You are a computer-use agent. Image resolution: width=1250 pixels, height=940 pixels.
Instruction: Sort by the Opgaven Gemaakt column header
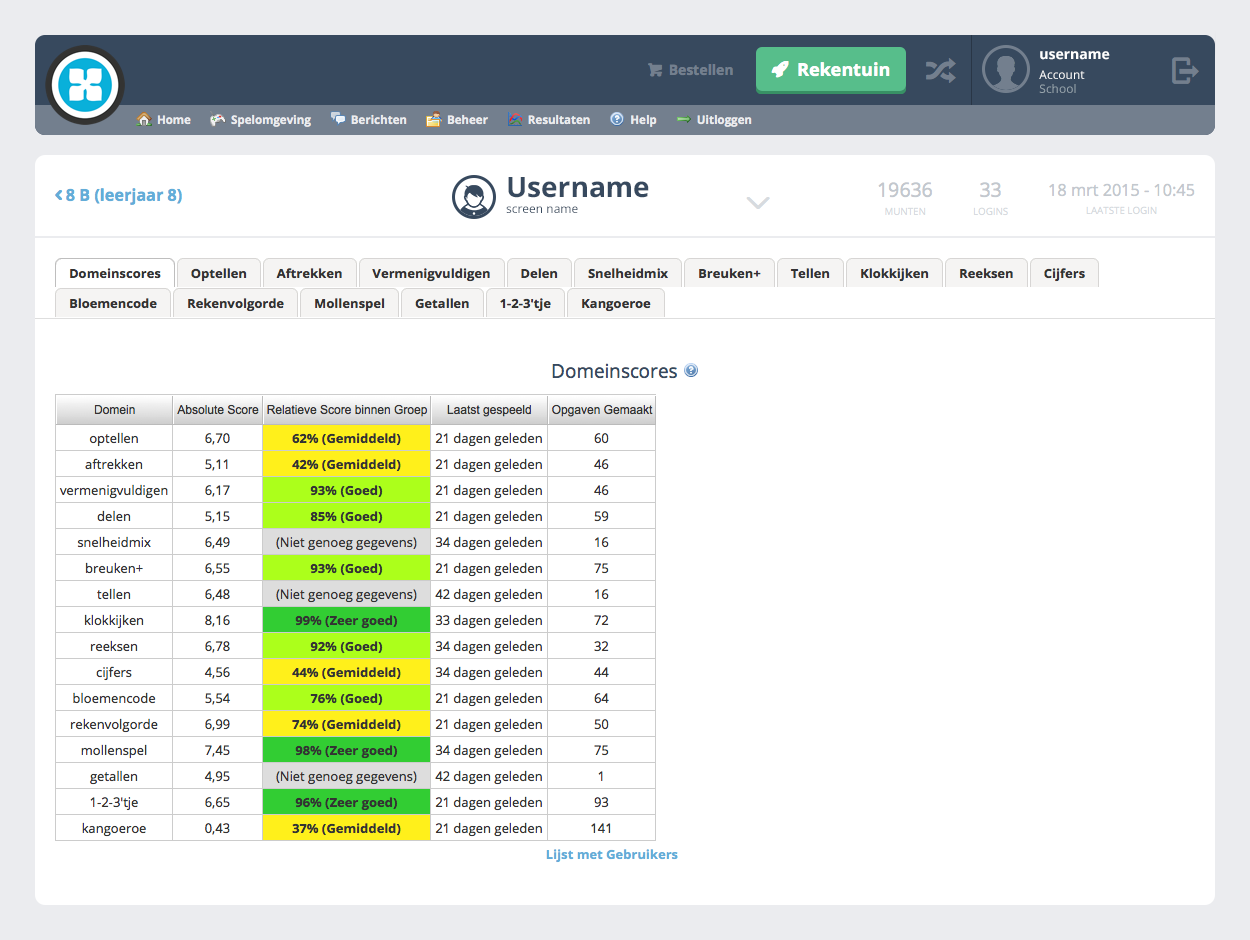tap(602, 410)
